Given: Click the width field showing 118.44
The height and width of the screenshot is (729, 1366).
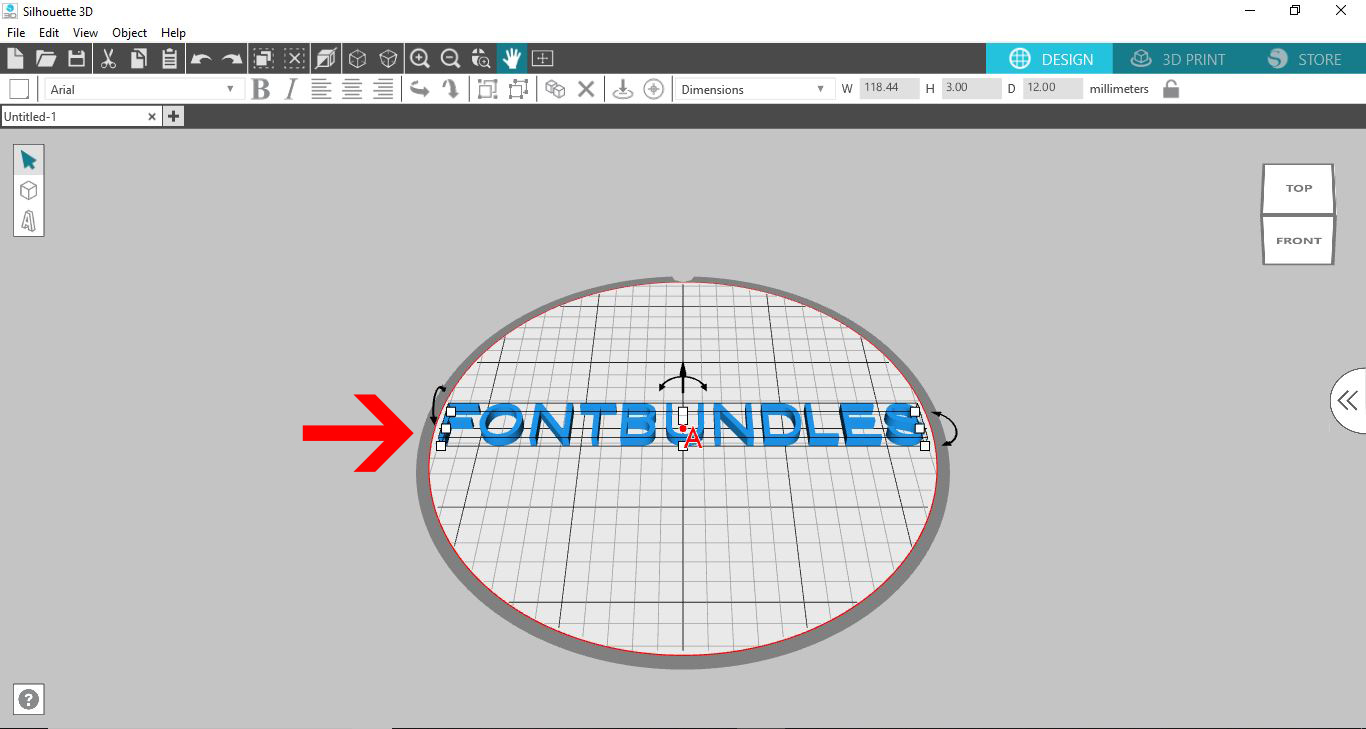Looking at the screenshot, I should tap(888, 88).
